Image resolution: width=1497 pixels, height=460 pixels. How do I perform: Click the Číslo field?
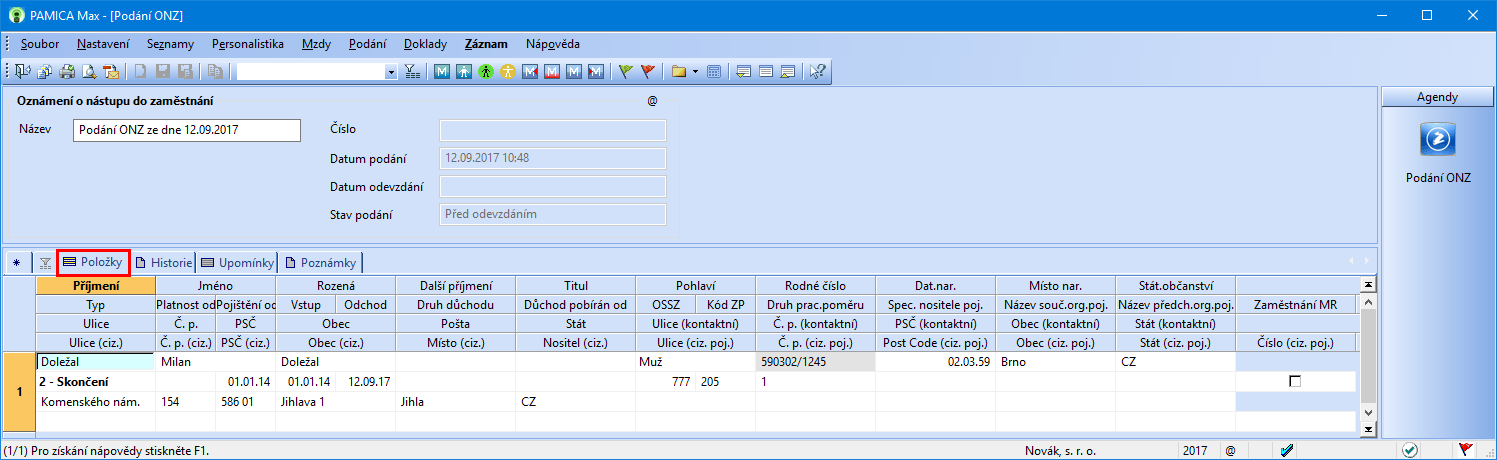tap(553, 130)
